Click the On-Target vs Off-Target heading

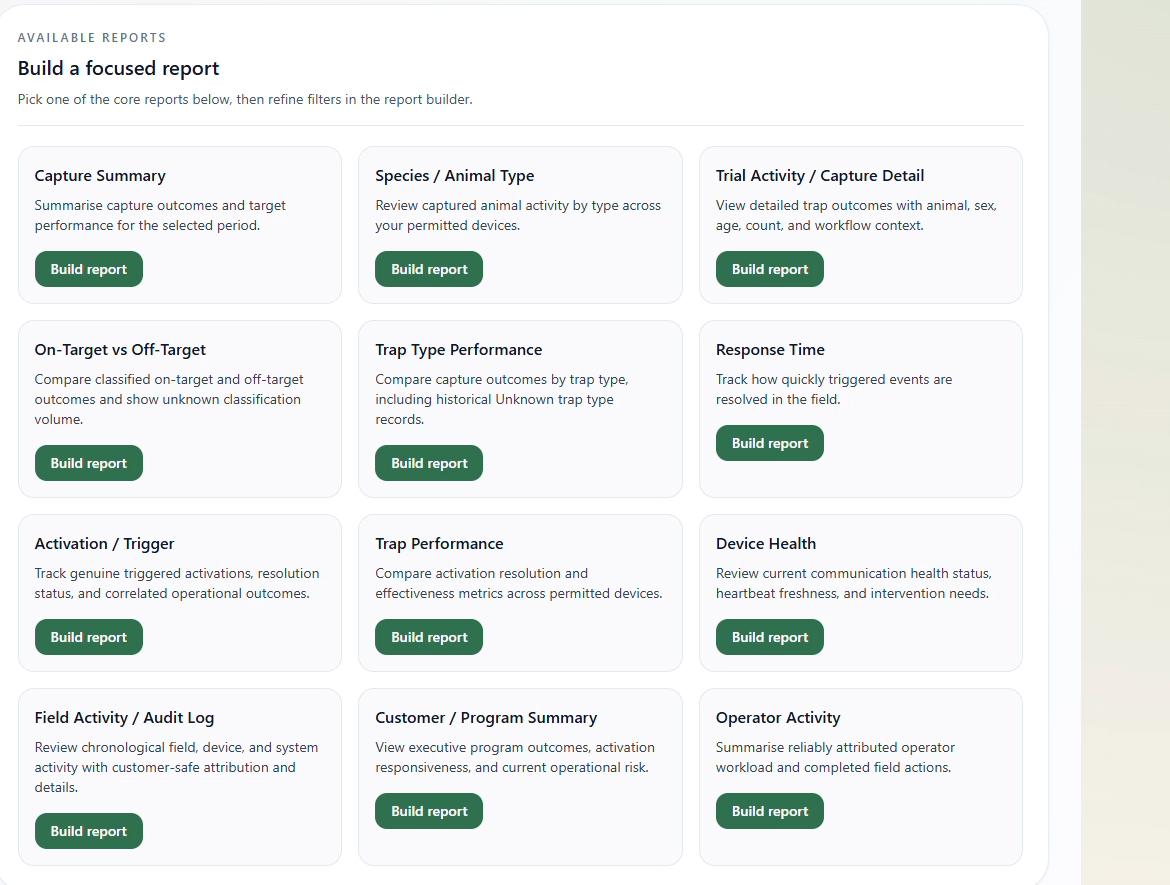point(120,350)
